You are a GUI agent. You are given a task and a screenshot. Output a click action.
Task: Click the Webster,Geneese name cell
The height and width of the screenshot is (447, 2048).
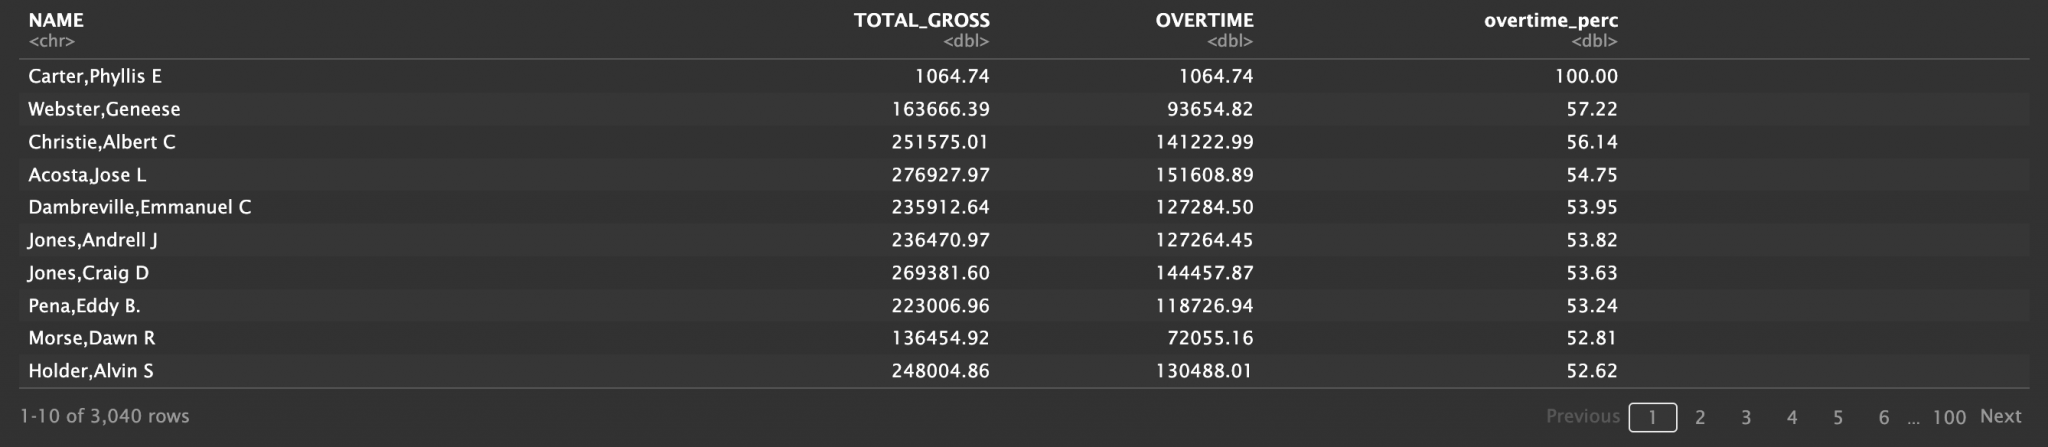pyautogui.click(x=104, y=109)
